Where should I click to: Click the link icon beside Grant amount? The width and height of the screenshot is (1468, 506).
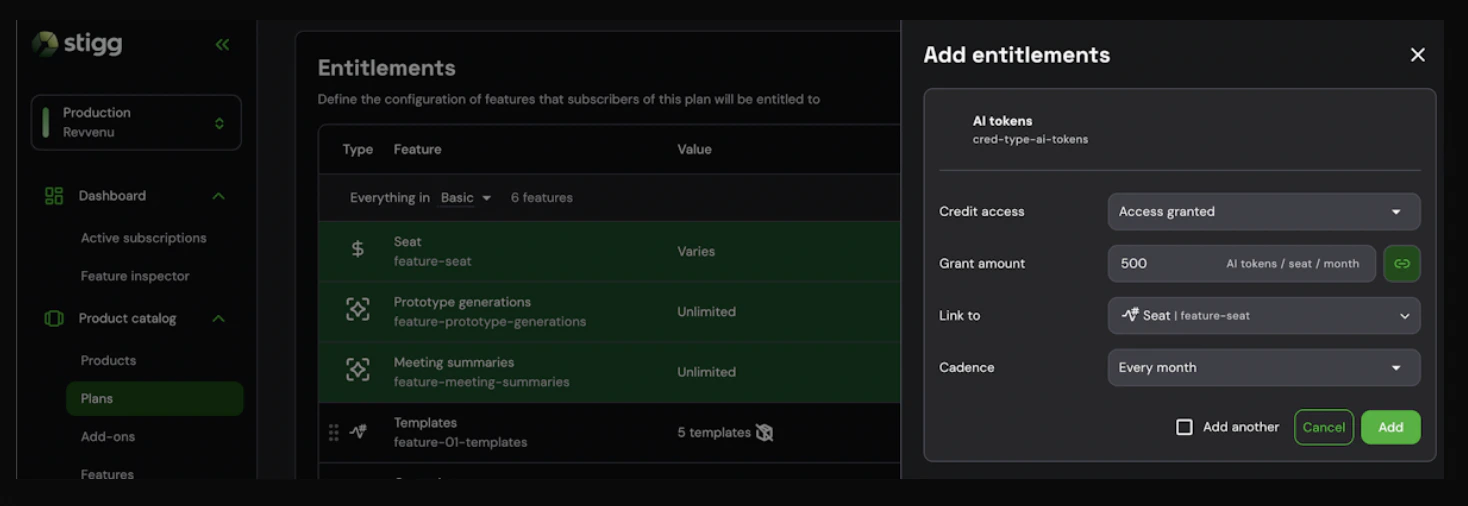tap(1402, 264)
